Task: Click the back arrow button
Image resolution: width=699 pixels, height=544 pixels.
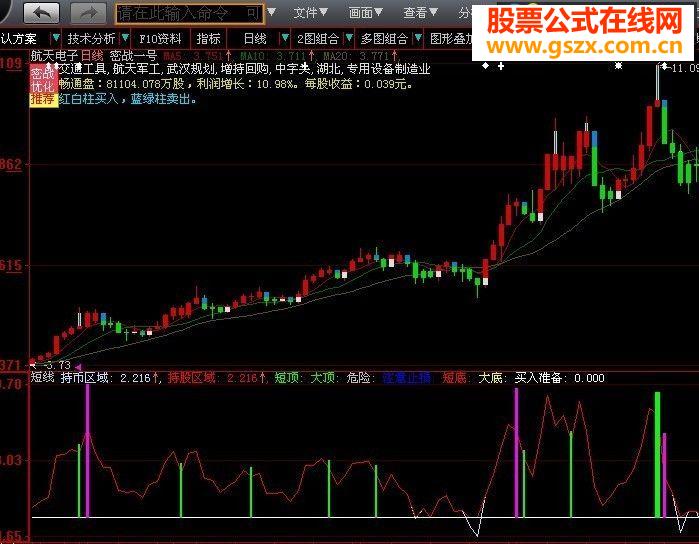Action: point(41,13)
